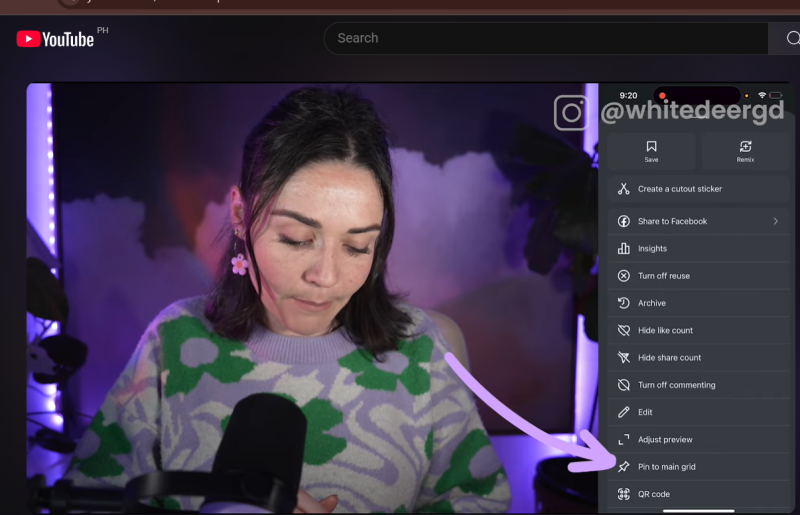Toggle Hide share count
The width and height of the screenshot is (800, 515).
(698, 358)
